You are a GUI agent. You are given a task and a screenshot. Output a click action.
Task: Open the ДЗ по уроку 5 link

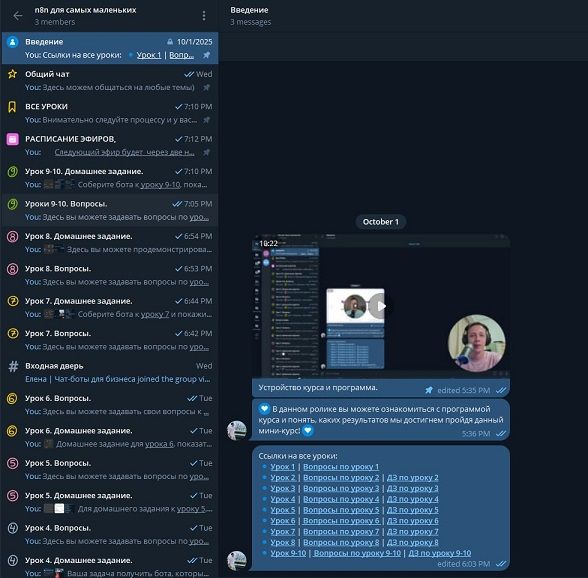(x=412, y=510)
